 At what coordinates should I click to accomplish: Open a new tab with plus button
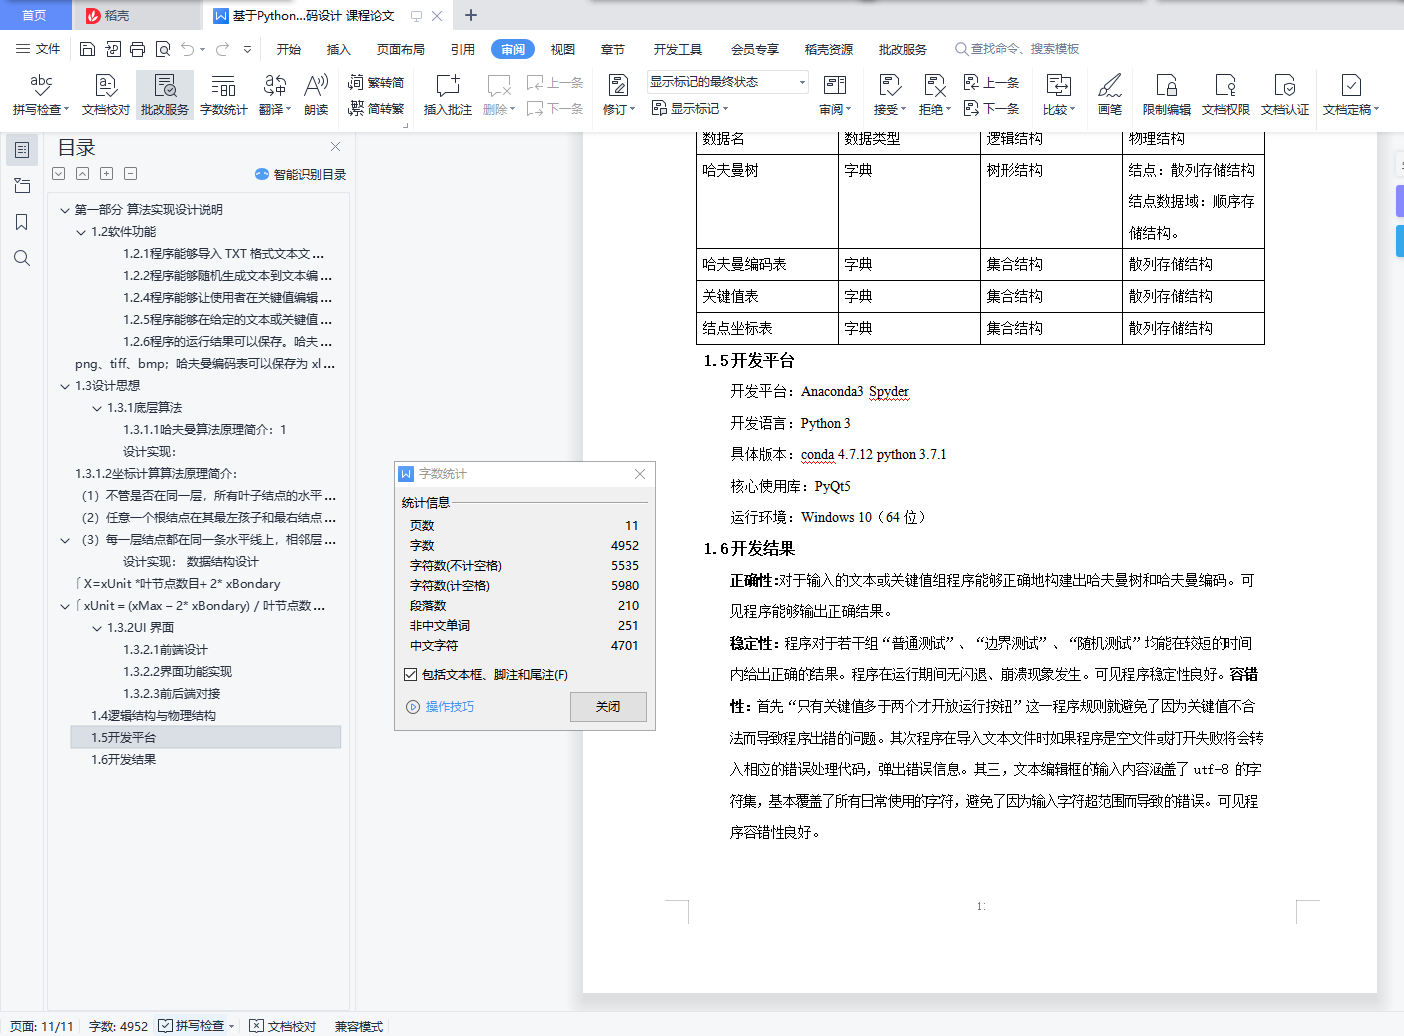pos(471,15)
